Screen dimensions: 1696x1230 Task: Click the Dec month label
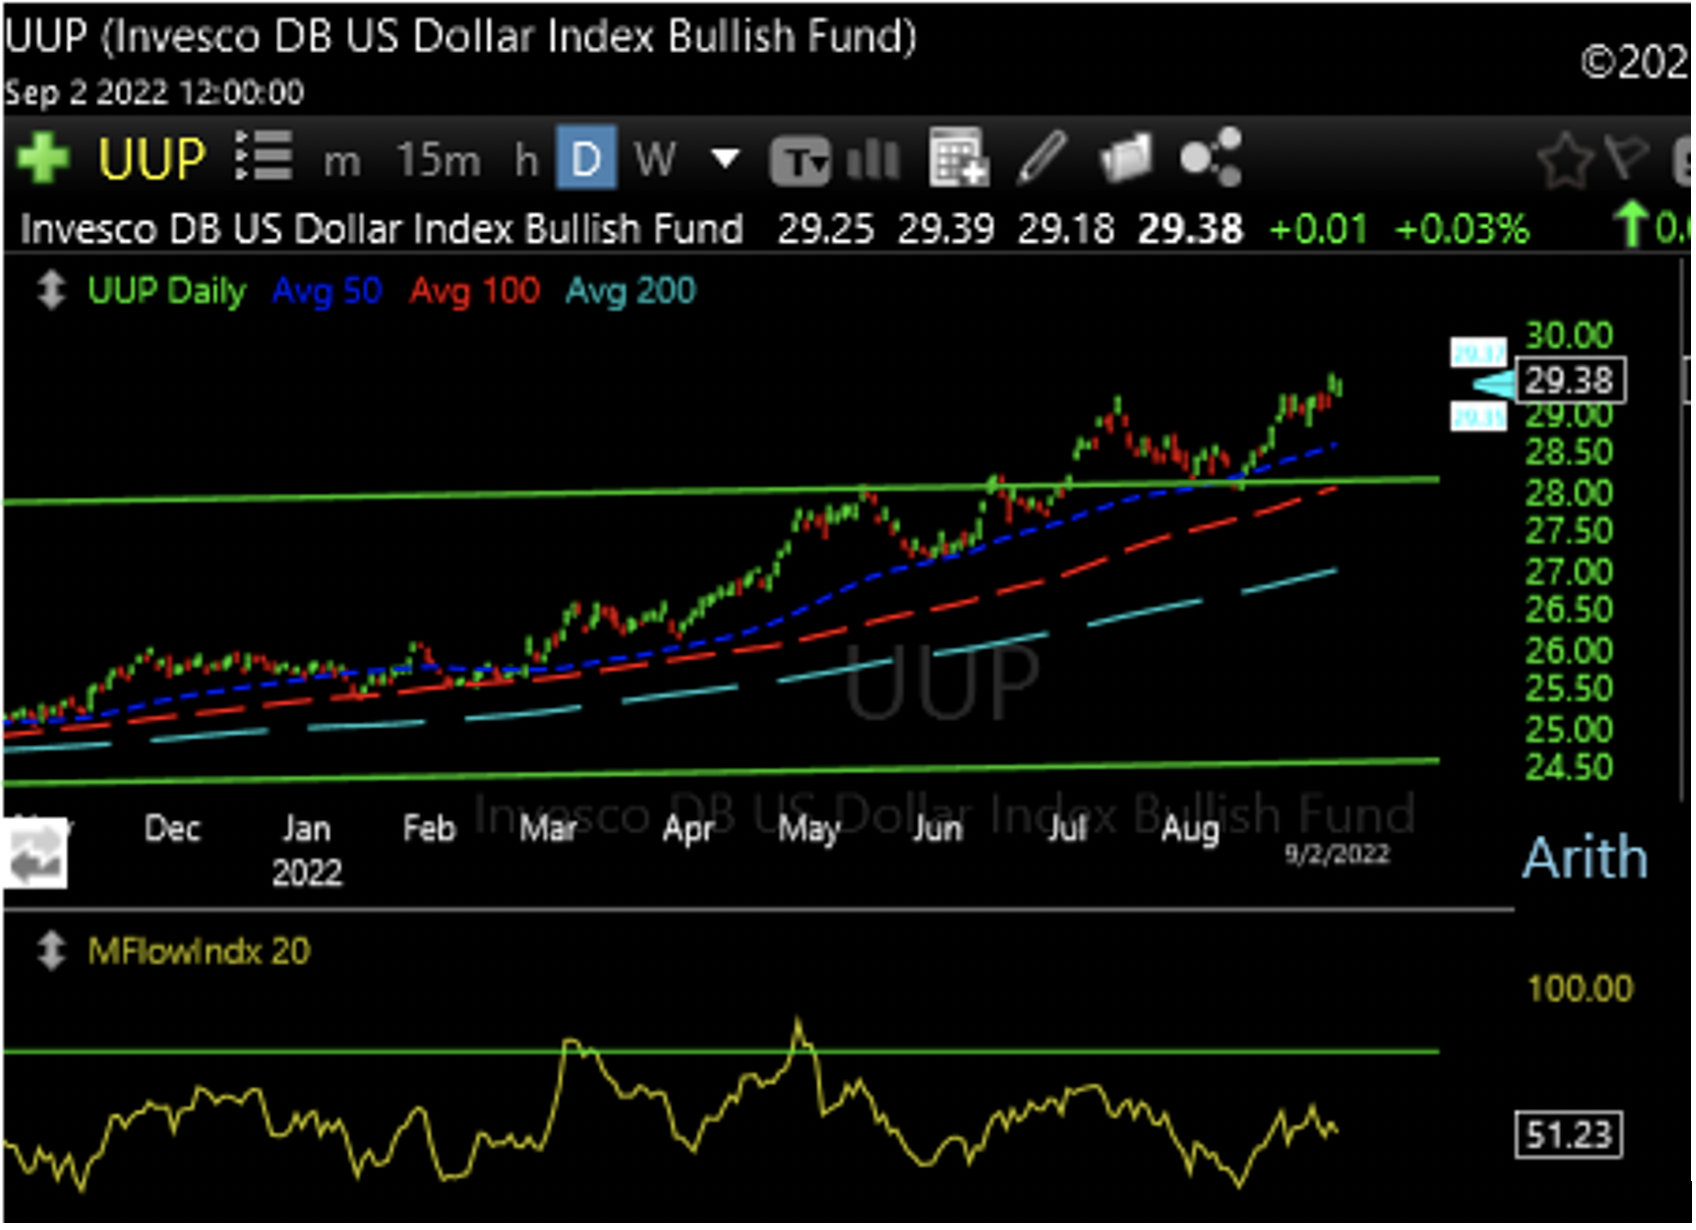tap(173, 829)
